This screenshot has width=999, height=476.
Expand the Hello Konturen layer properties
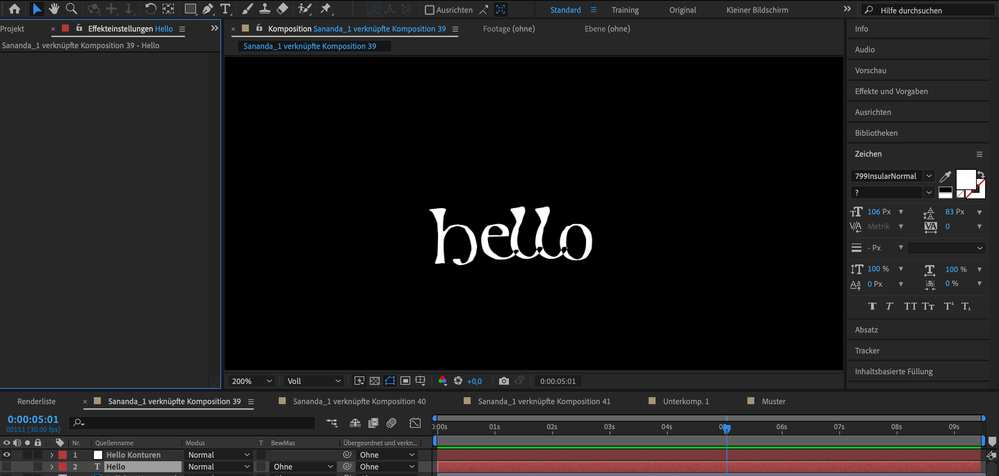(52, 455)
